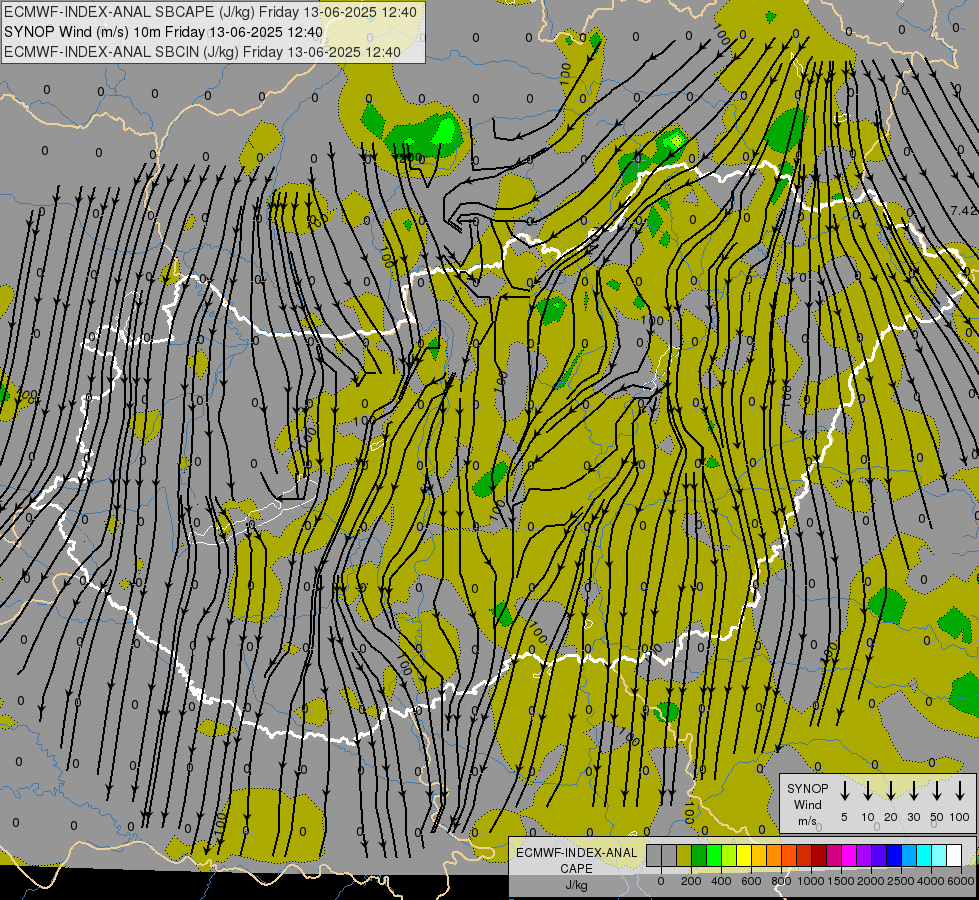Click the 600 tick label in CAPE legend

[751, 881]
